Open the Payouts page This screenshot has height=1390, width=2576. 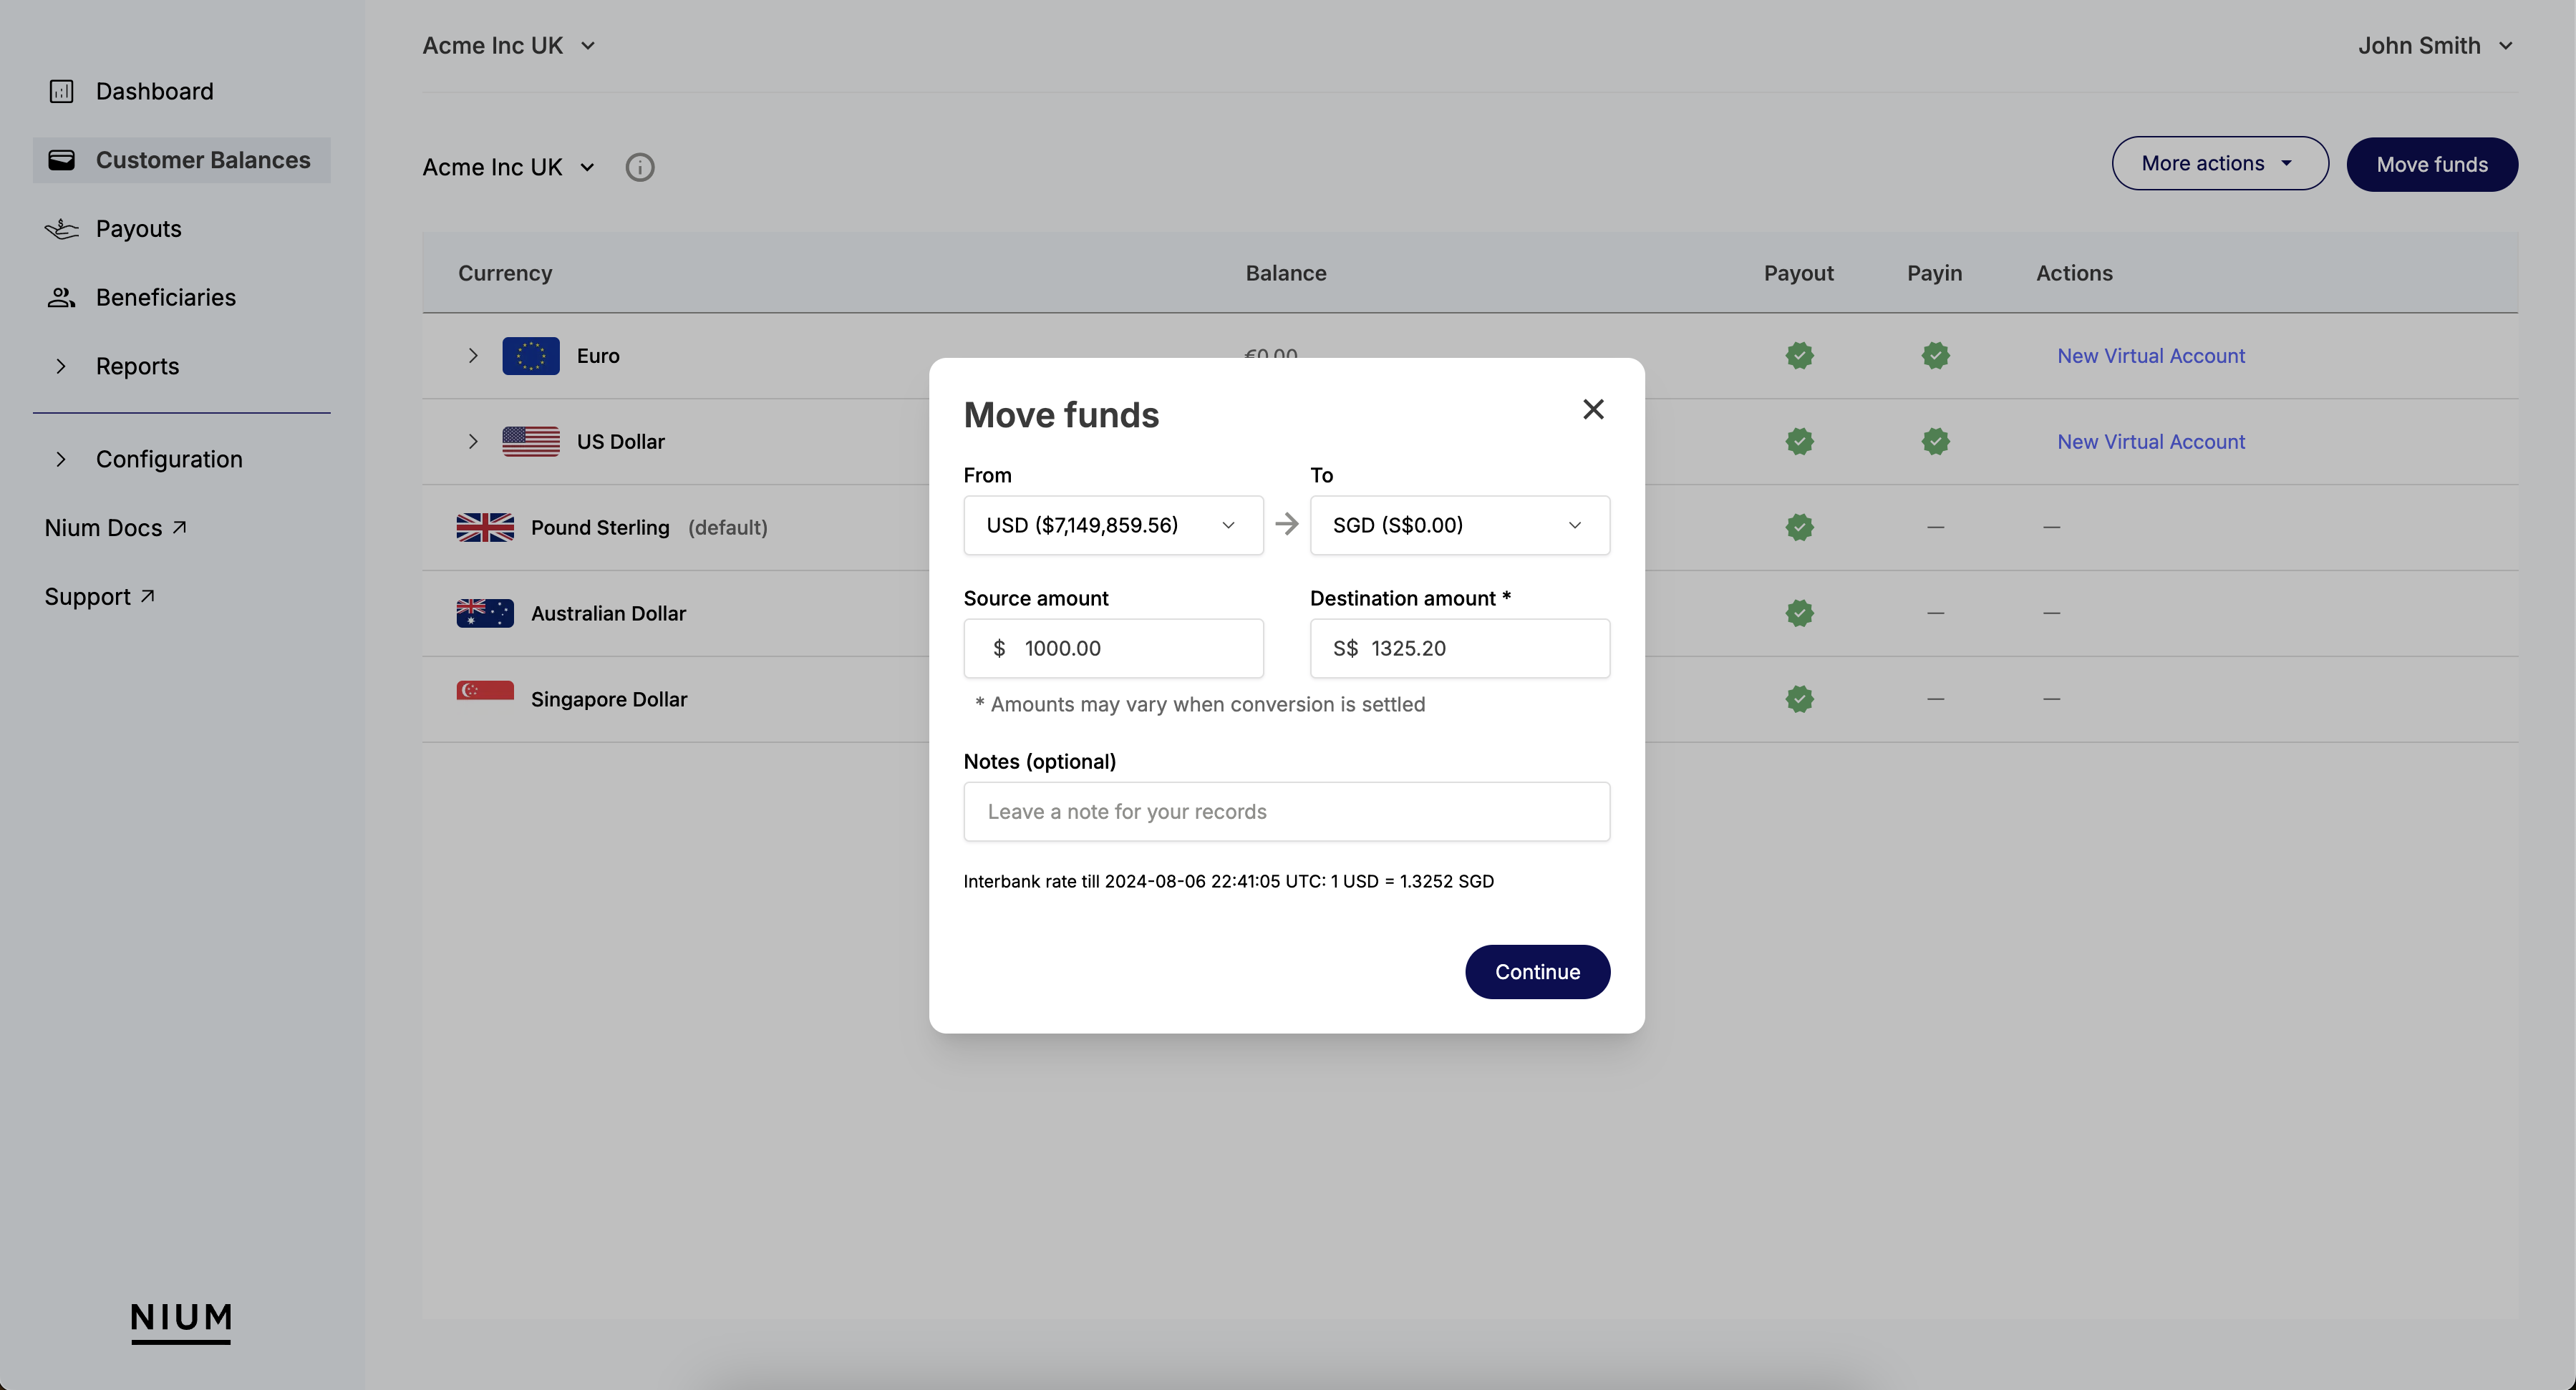138,229
